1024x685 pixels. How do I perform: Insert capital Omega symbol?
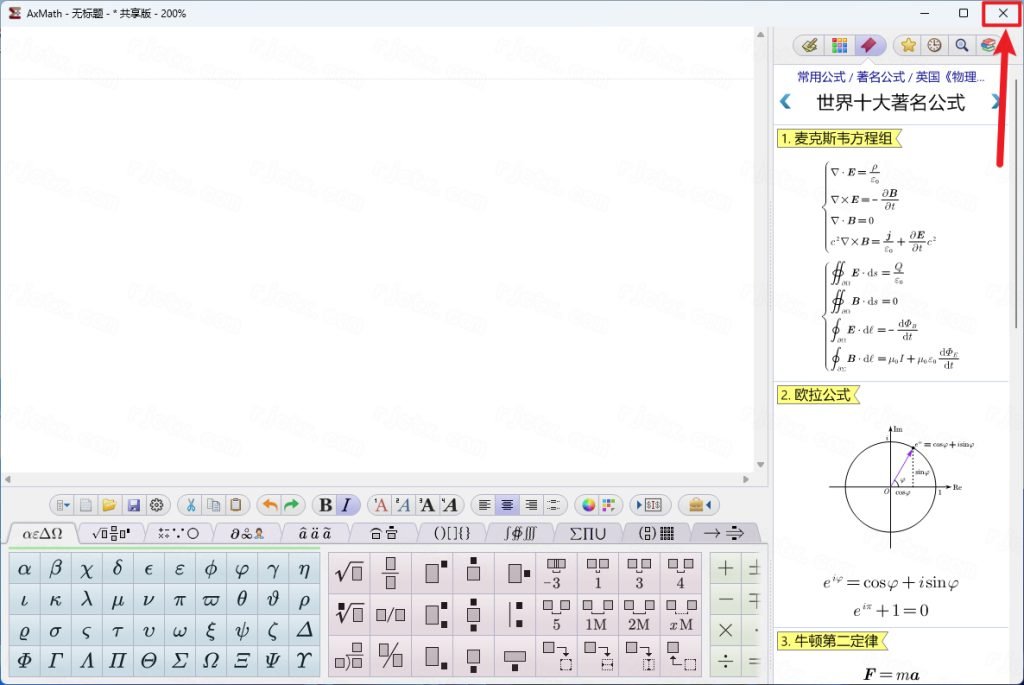[210, 660]
